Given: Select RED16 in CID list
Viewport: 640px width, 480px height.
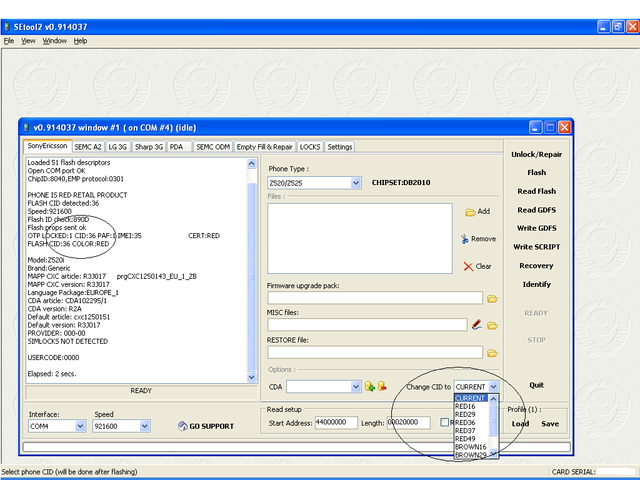Looking at the screenshot, I should pyautogui.click(x=471, y=407).
